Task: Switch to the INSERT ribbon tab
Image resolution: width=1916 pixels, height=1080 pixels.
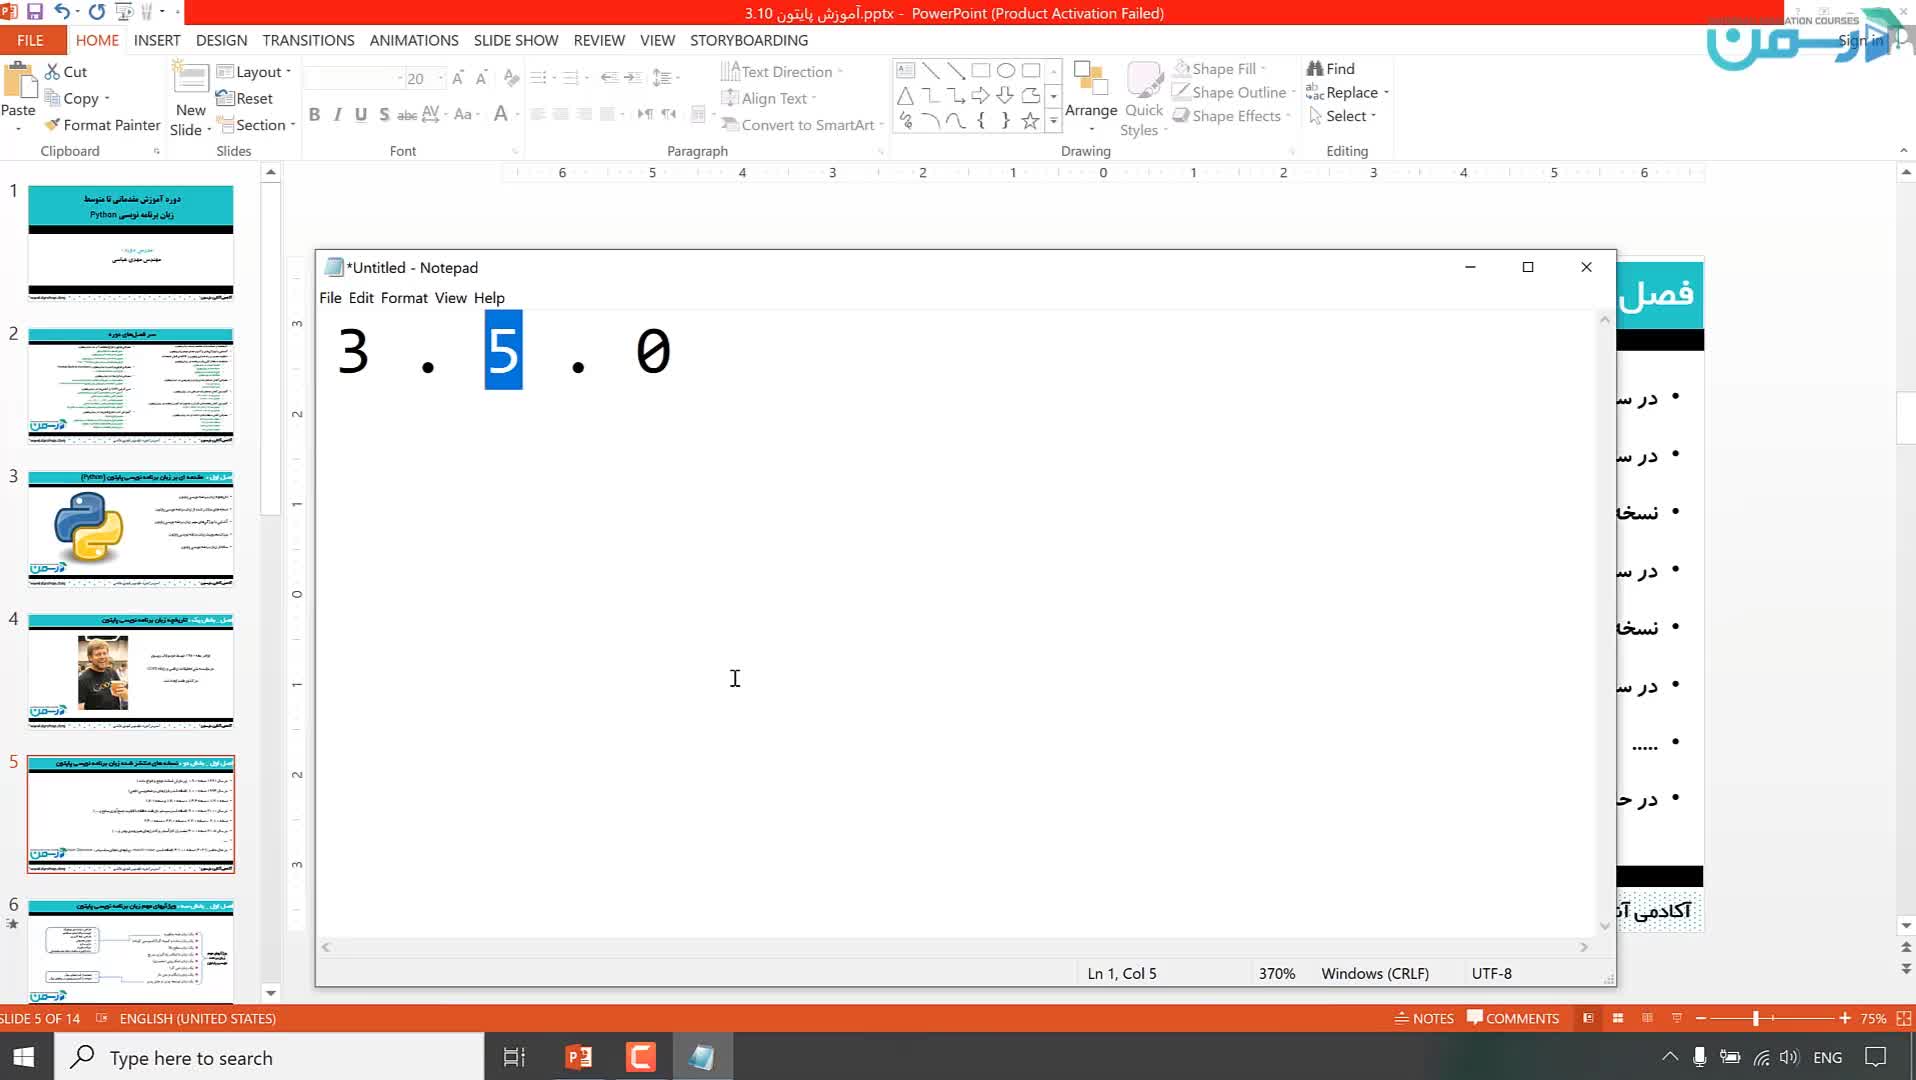Action: tap(157, 40)
